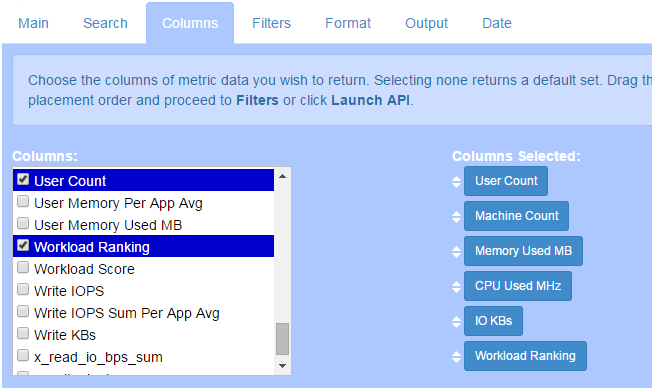652x388 pixels.
Task: Click the User Memory Per App Avg label
Action: coord(118,203)
